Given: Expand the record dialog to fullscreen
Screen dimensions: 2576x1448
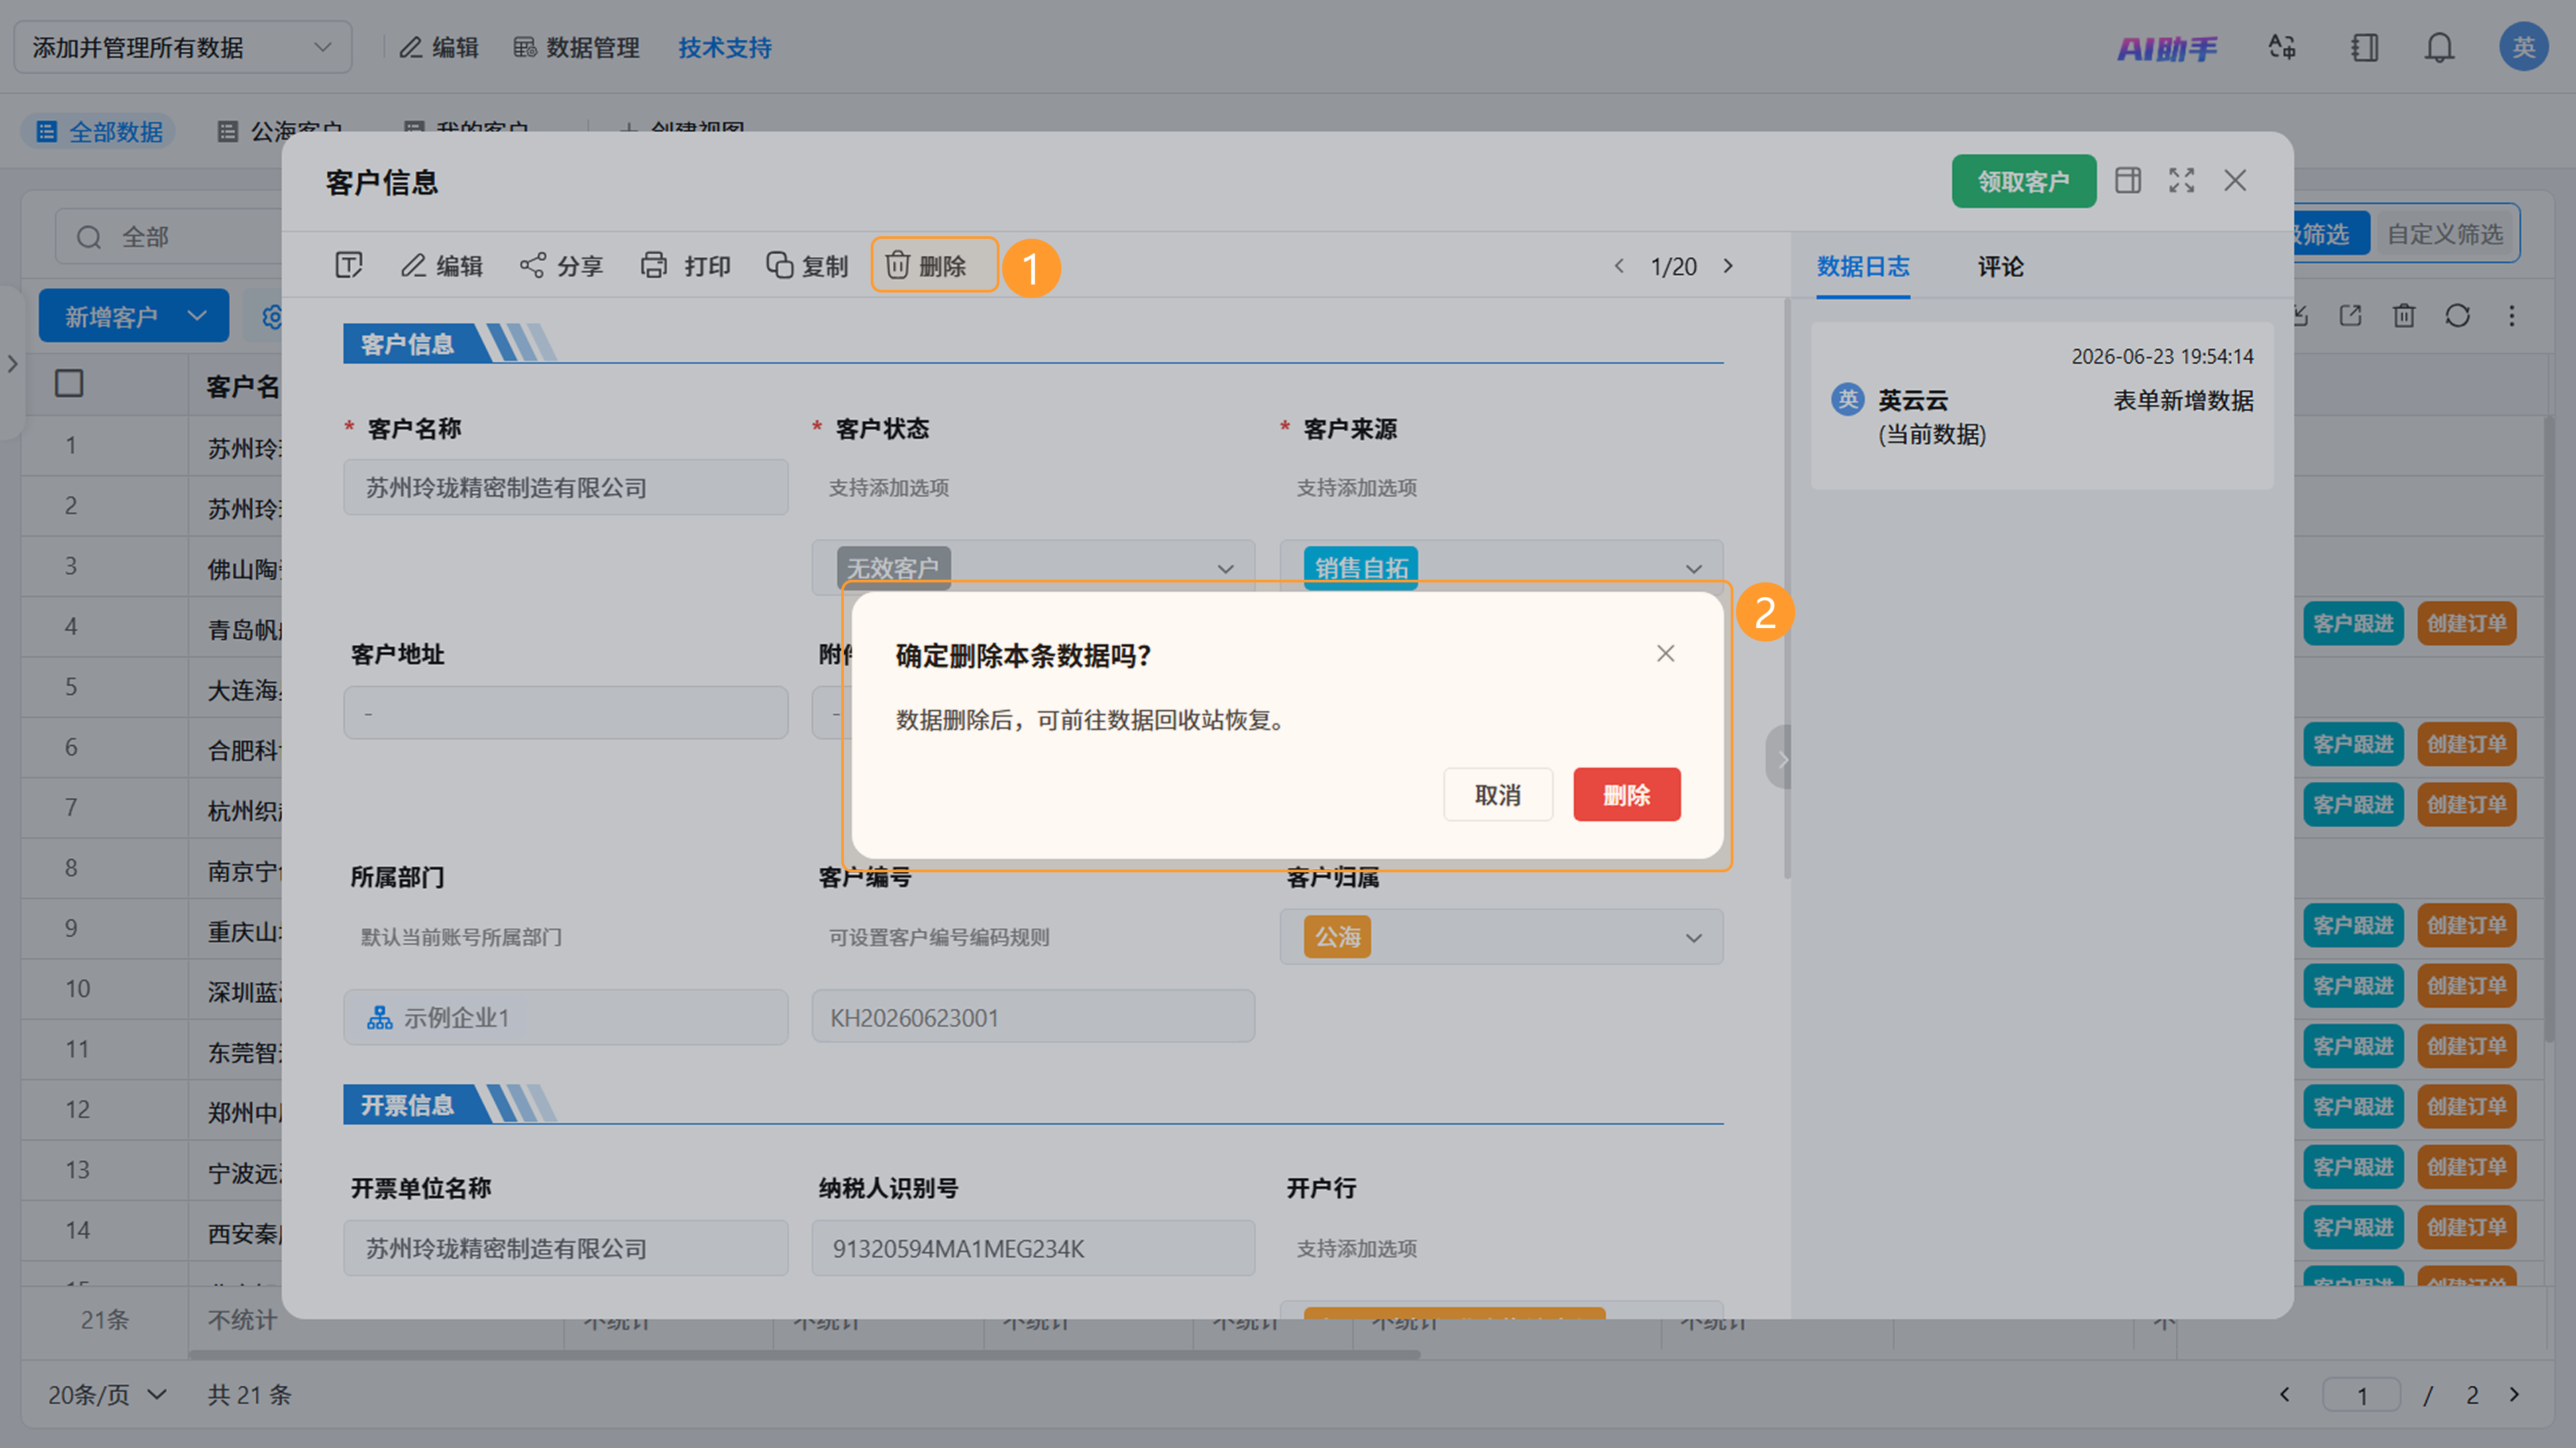Looking at the screenshot, I should [2182, 180].
